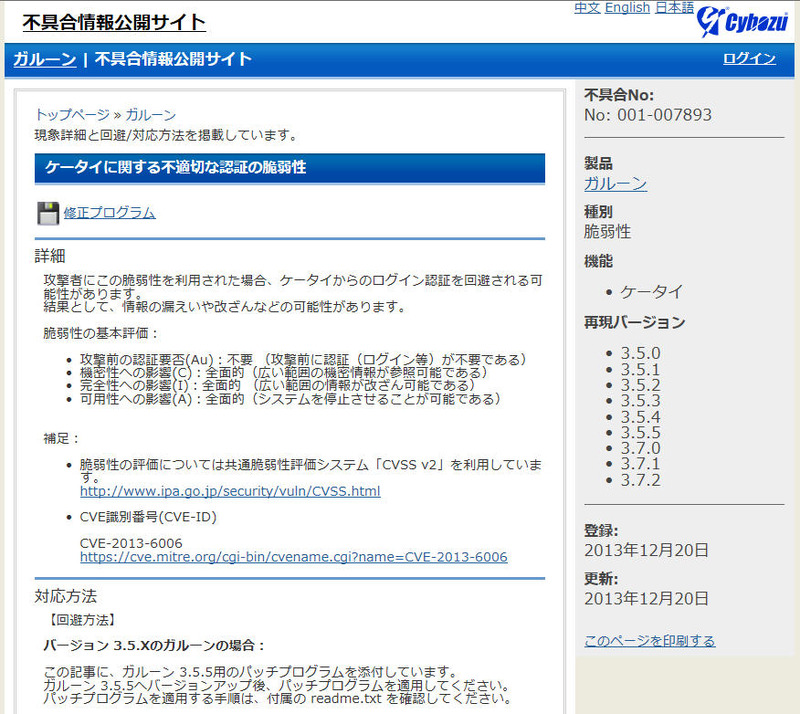Viewport: 800px width, 714px height.
Task: Click the ログイン link in the blue bar
Action: (749, 59)
